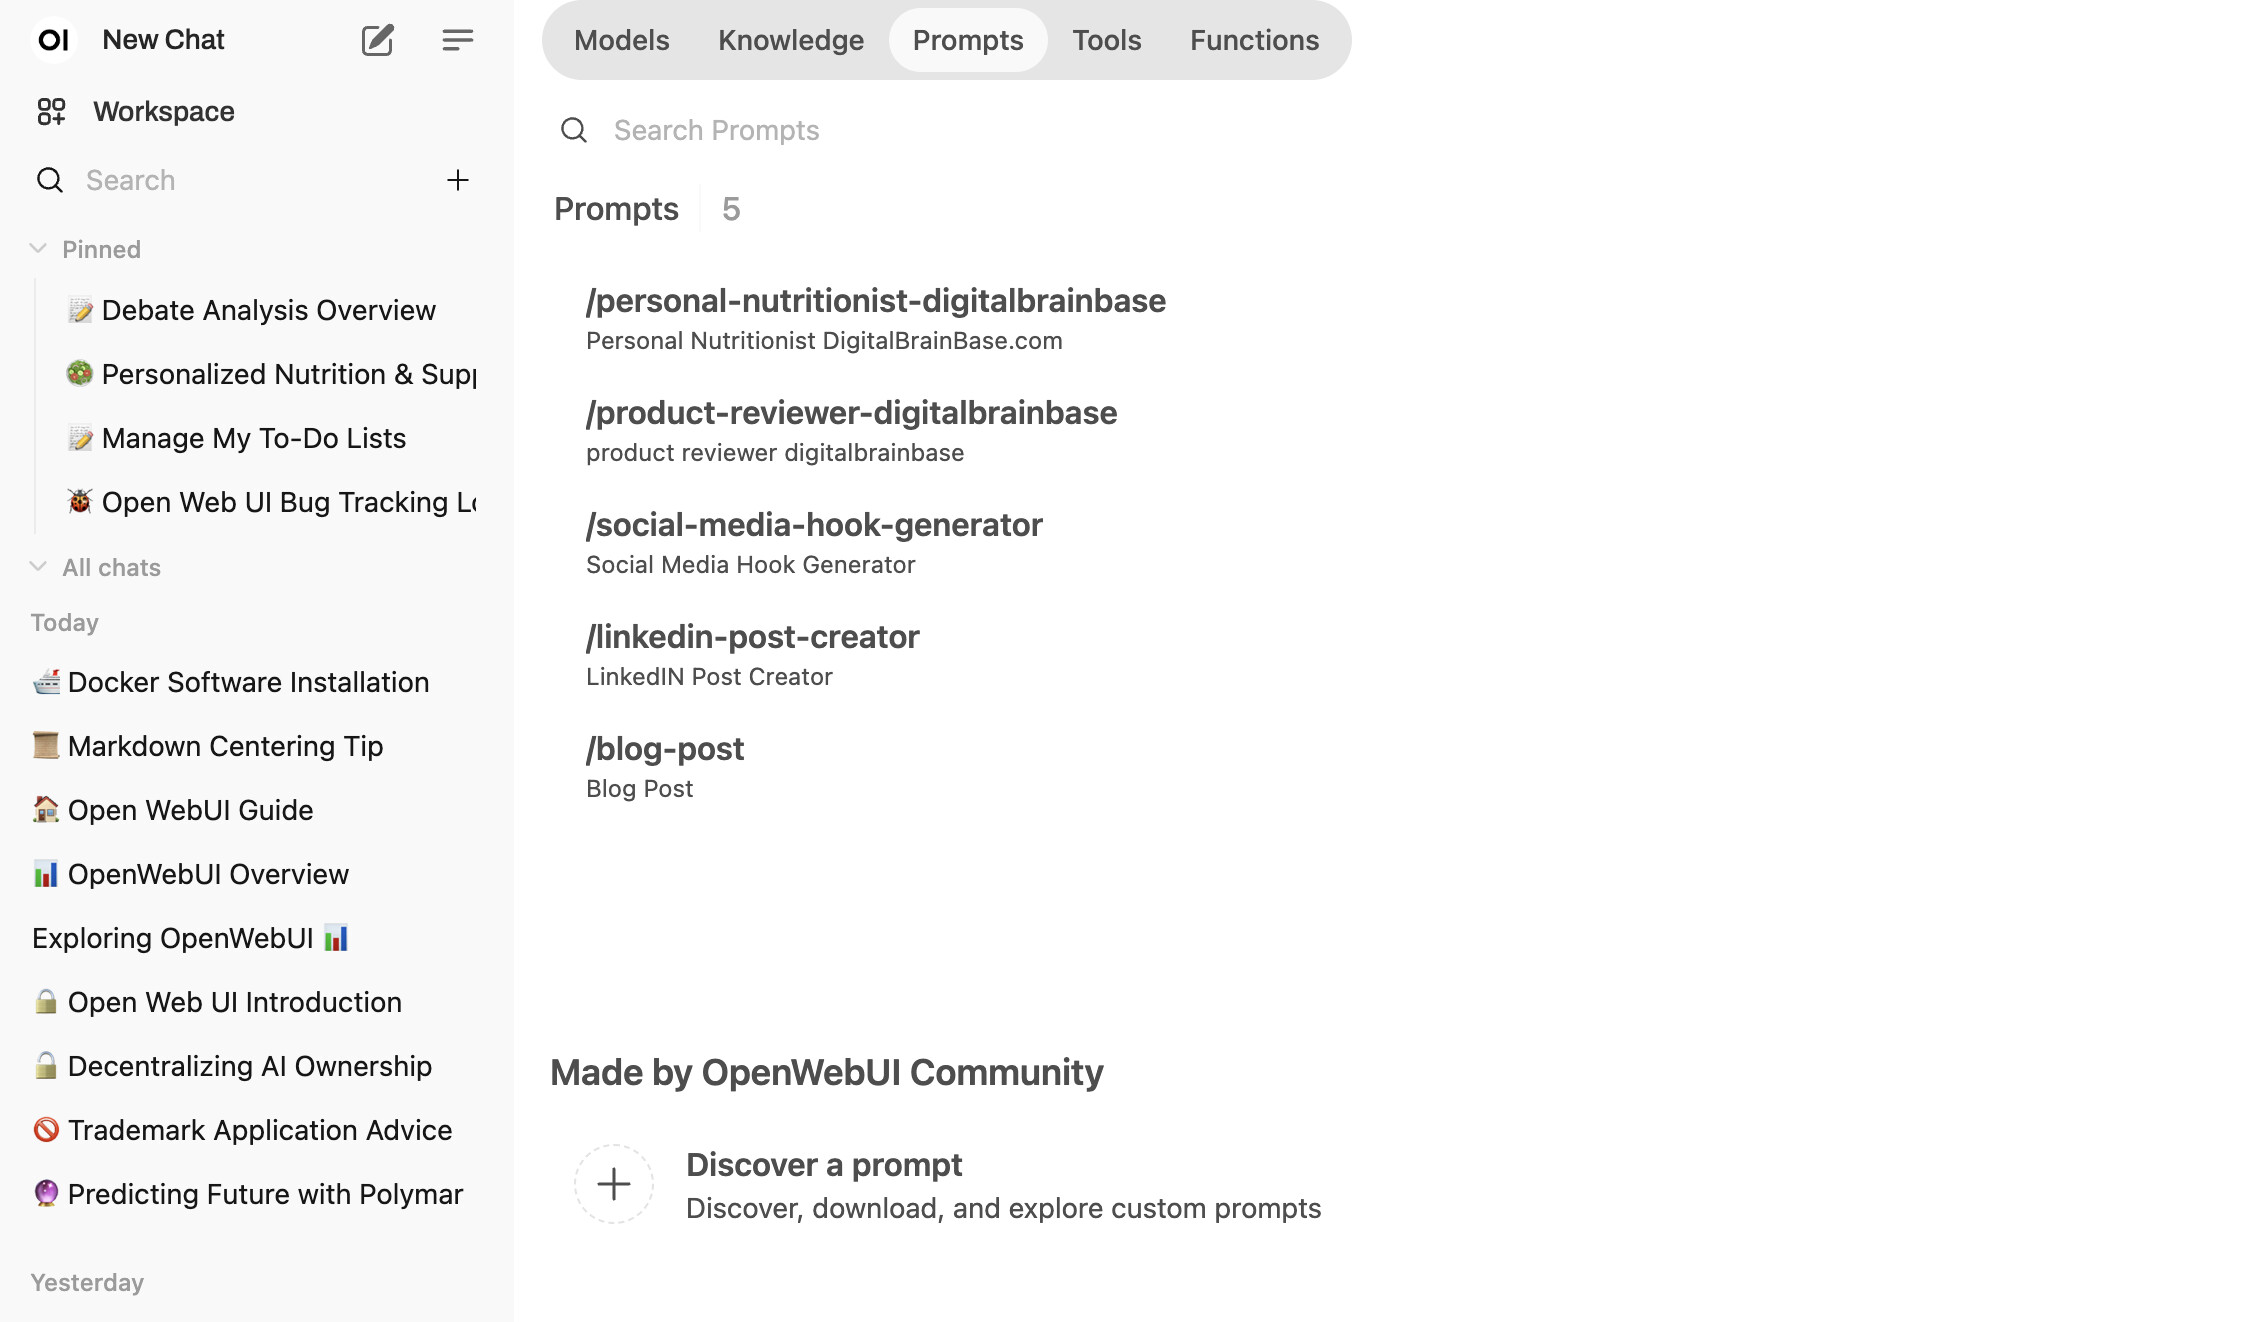This screenshot has width=2258, height=1322.
Task: Open /personal-nutritionist-digitalbrainbase prompt
Action: [x=876, y=300]
